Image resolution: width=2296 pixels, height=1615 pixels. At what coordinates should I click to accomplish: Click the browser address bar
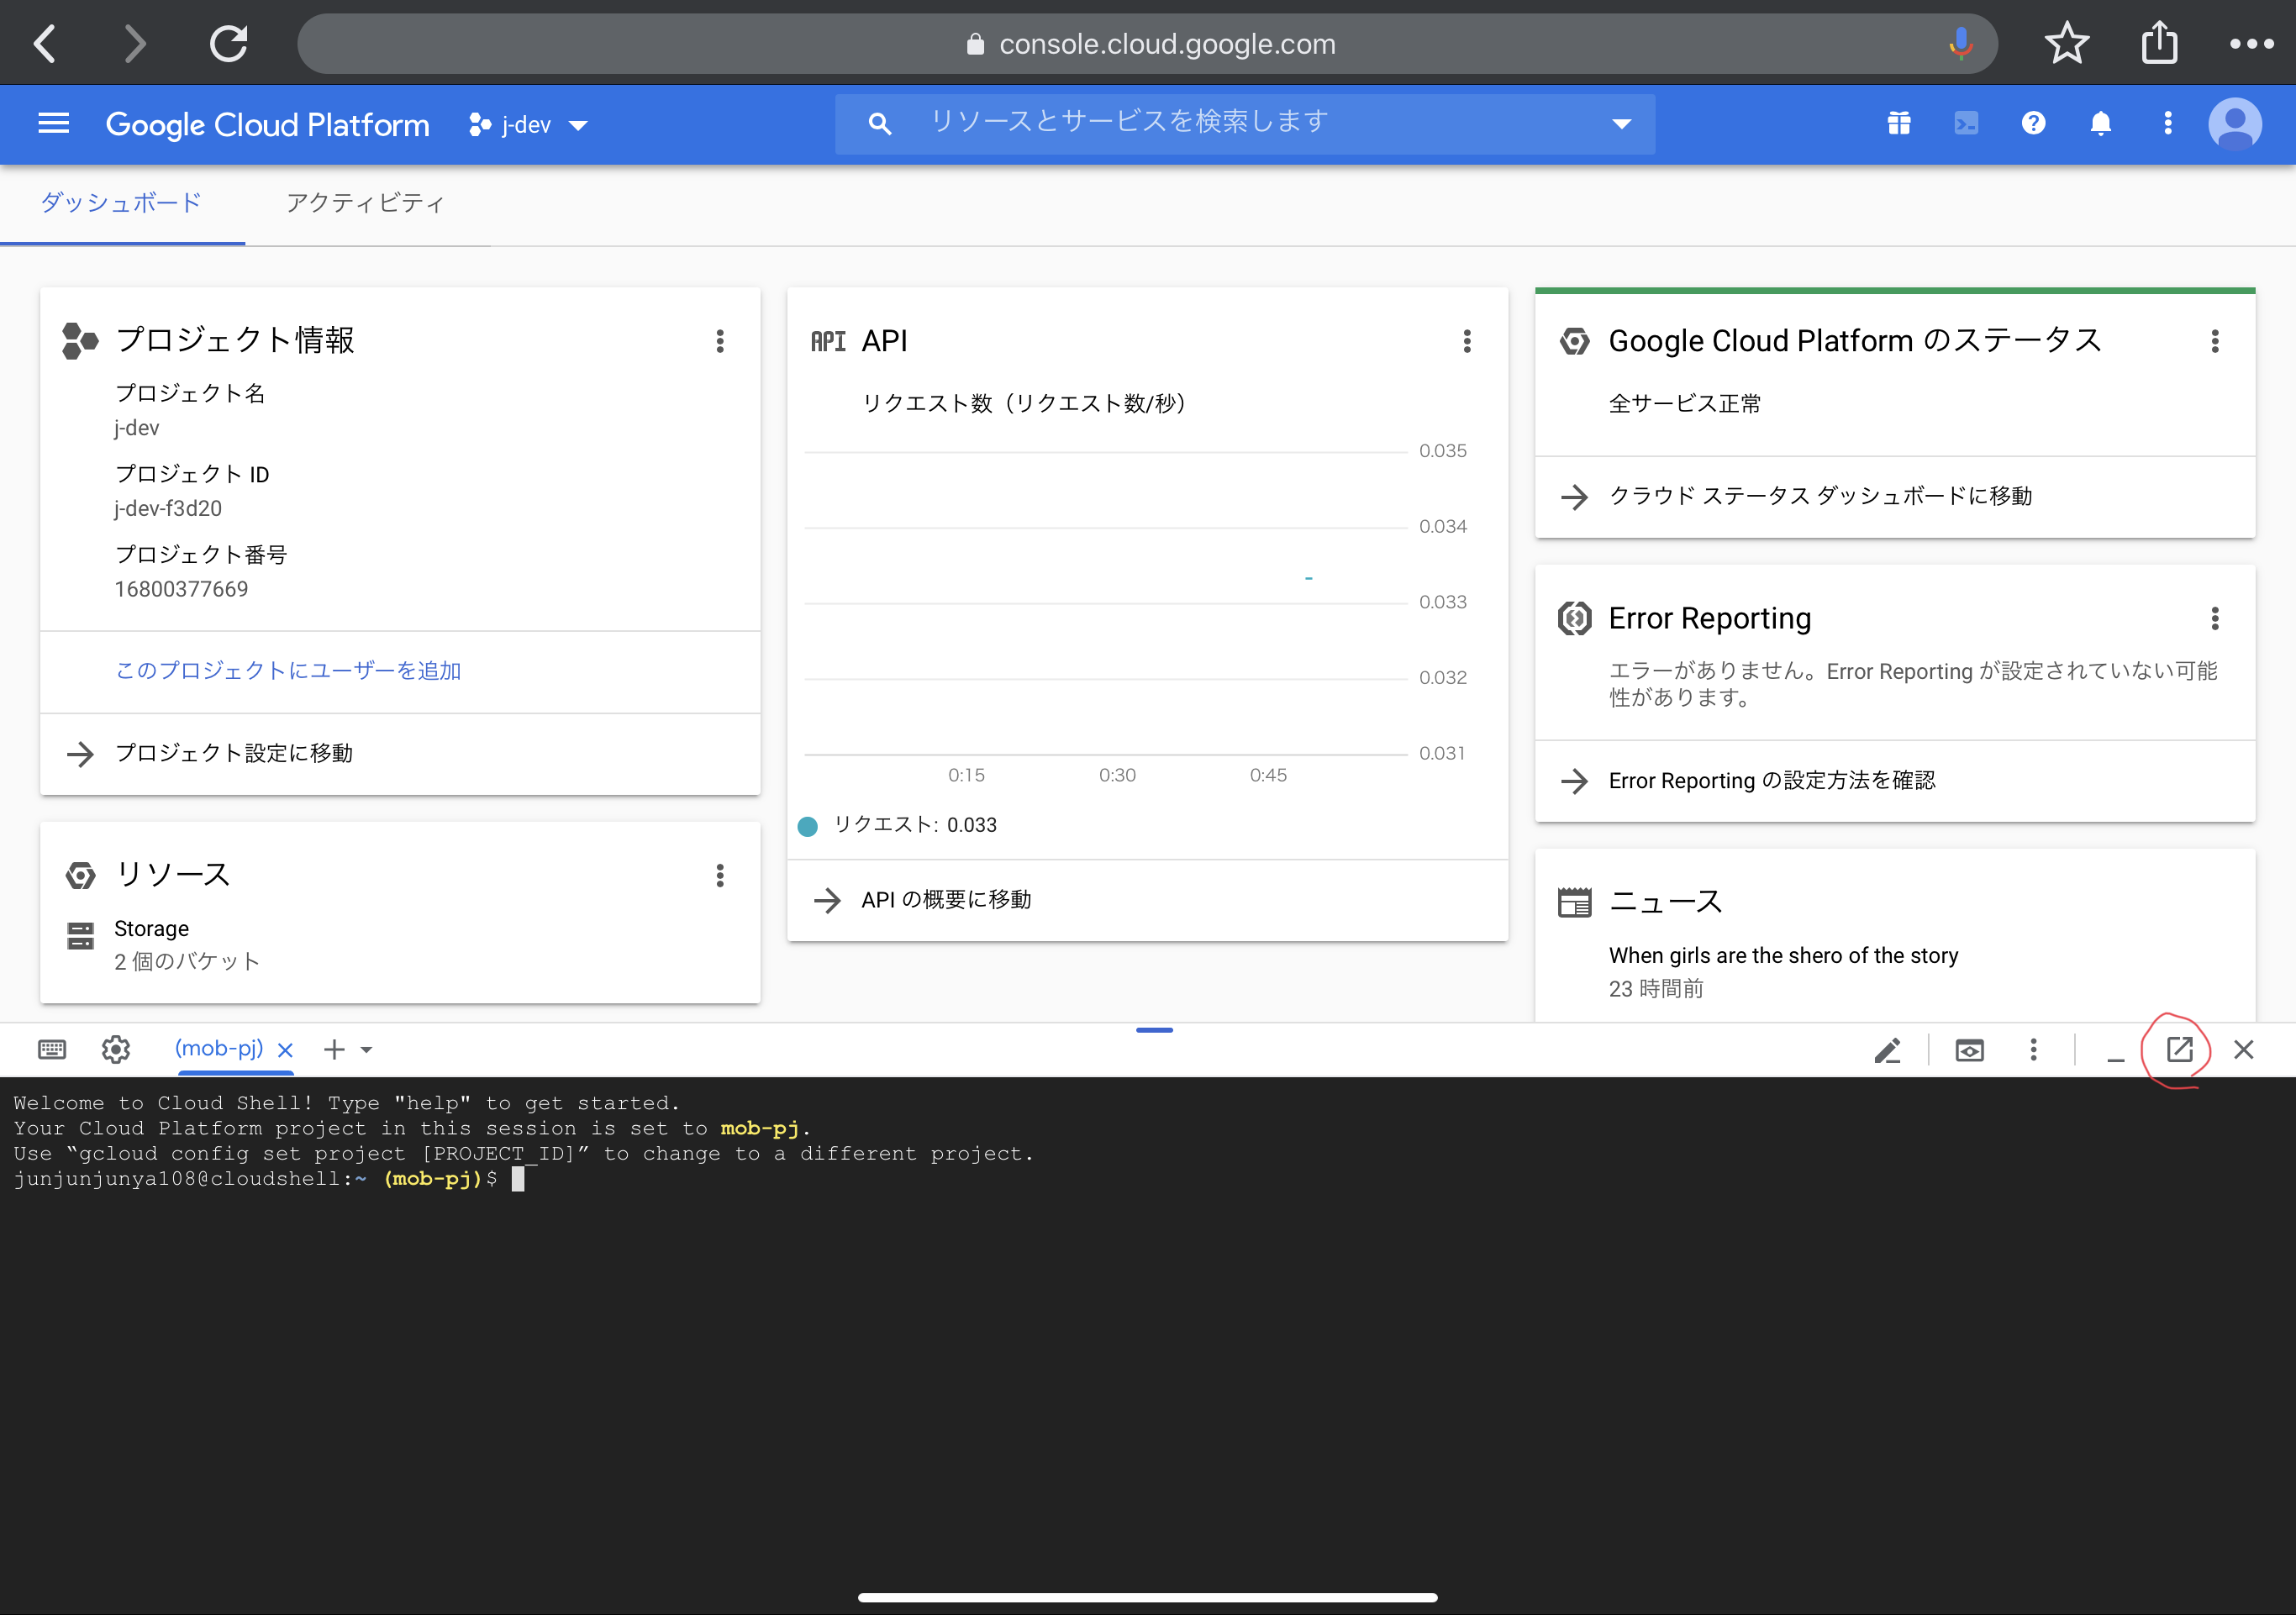coord(1147,43)
